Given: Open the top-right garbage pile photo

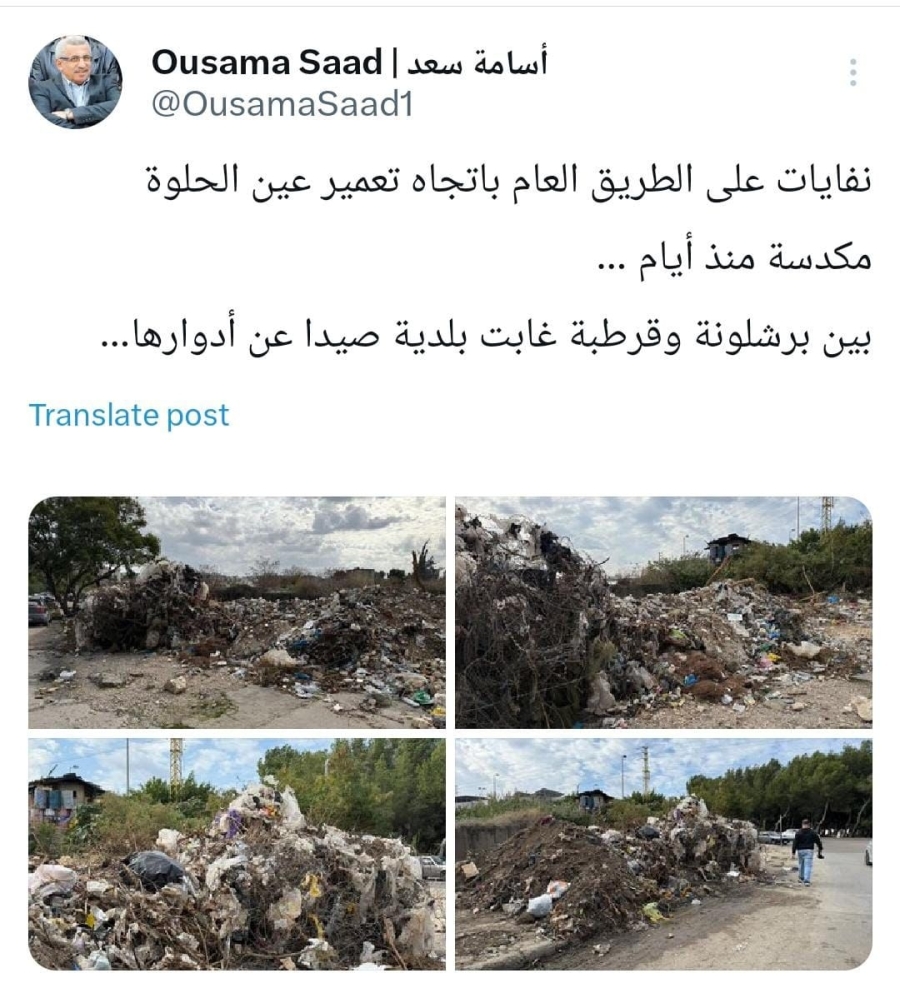Looking at the screenshot, I should (663, 613).
